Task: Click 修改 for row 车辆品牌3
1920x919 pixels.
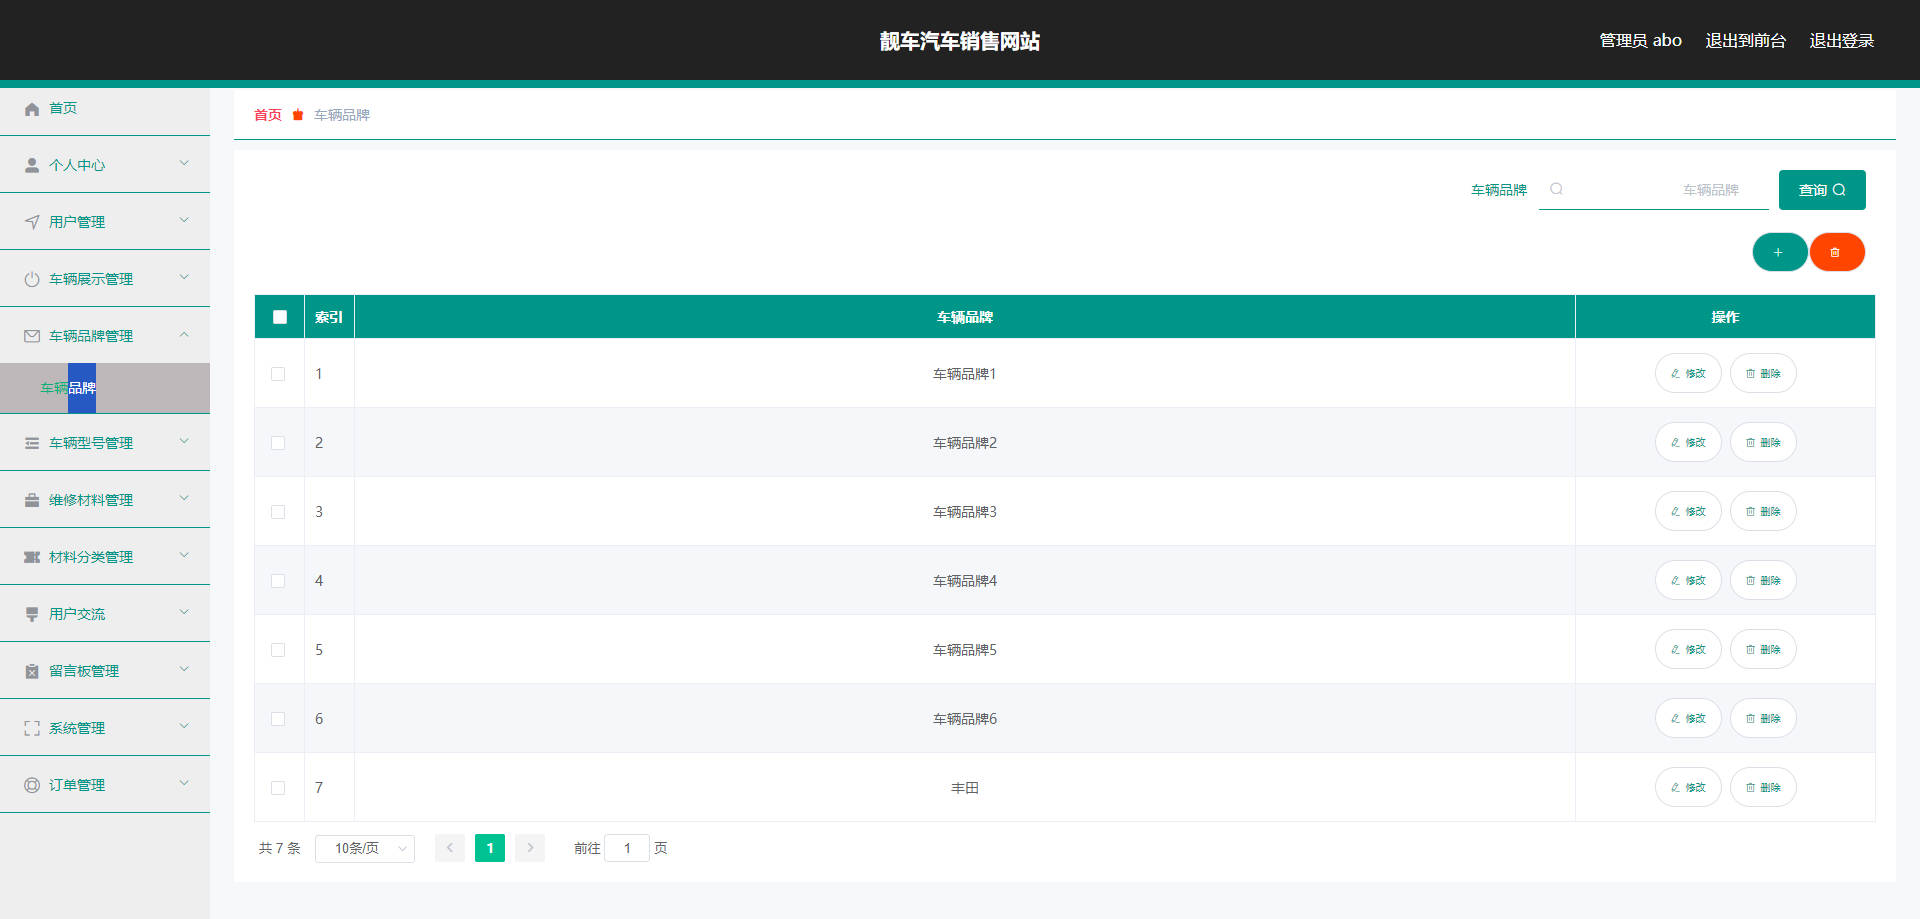Action: pos(1688,511)
